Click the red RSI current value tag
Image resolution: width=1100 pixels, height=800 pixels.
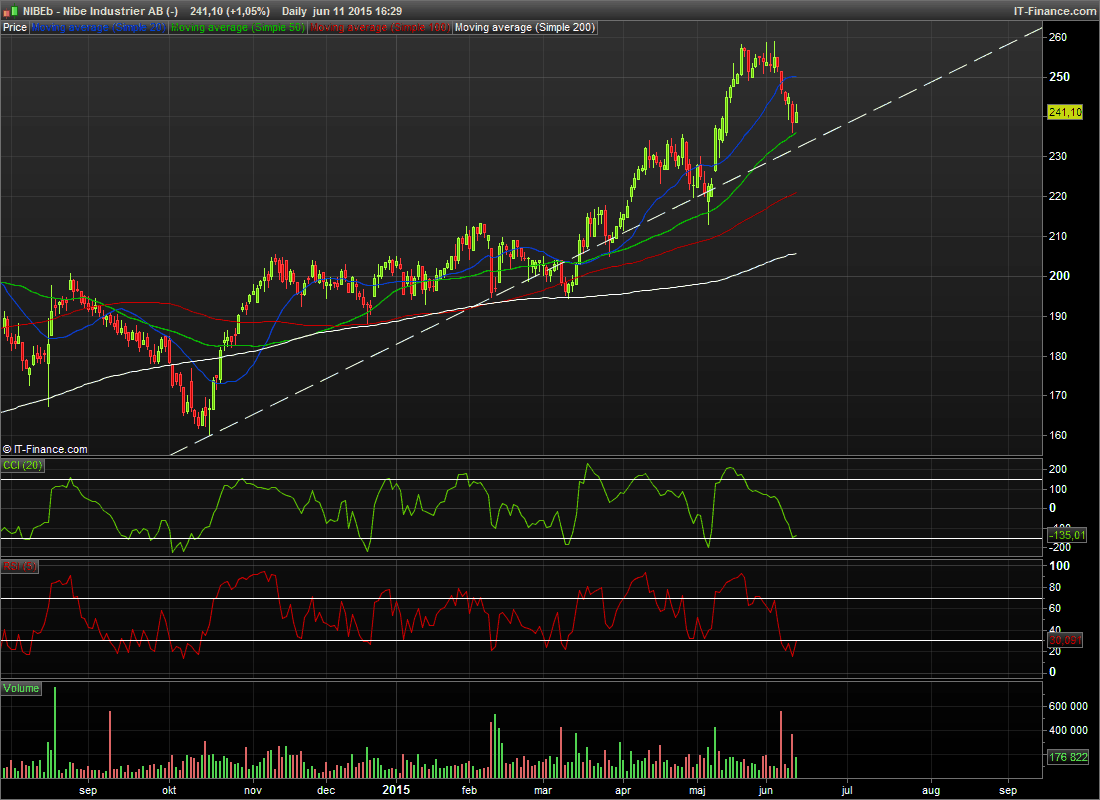click(1066, 640)
